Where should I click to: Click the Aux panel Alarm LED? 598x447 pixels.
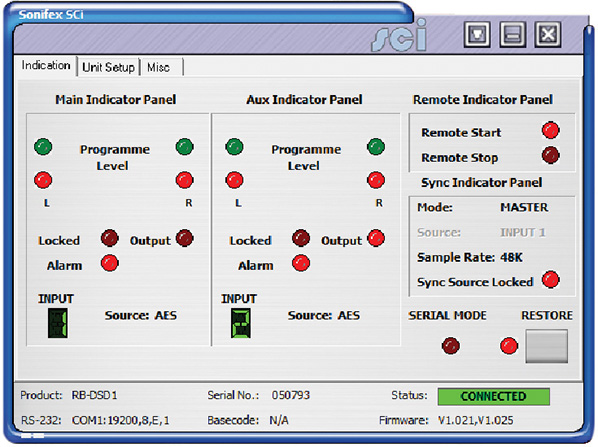coord(301,263)
